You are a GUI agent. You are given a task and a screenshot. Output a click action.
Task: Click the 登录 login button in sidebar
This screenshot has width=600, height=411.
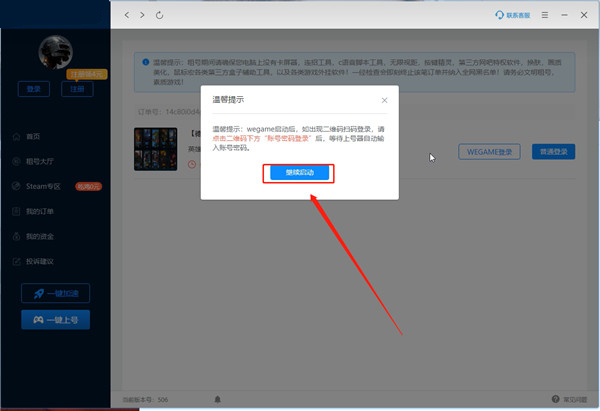tap(34, 89)
